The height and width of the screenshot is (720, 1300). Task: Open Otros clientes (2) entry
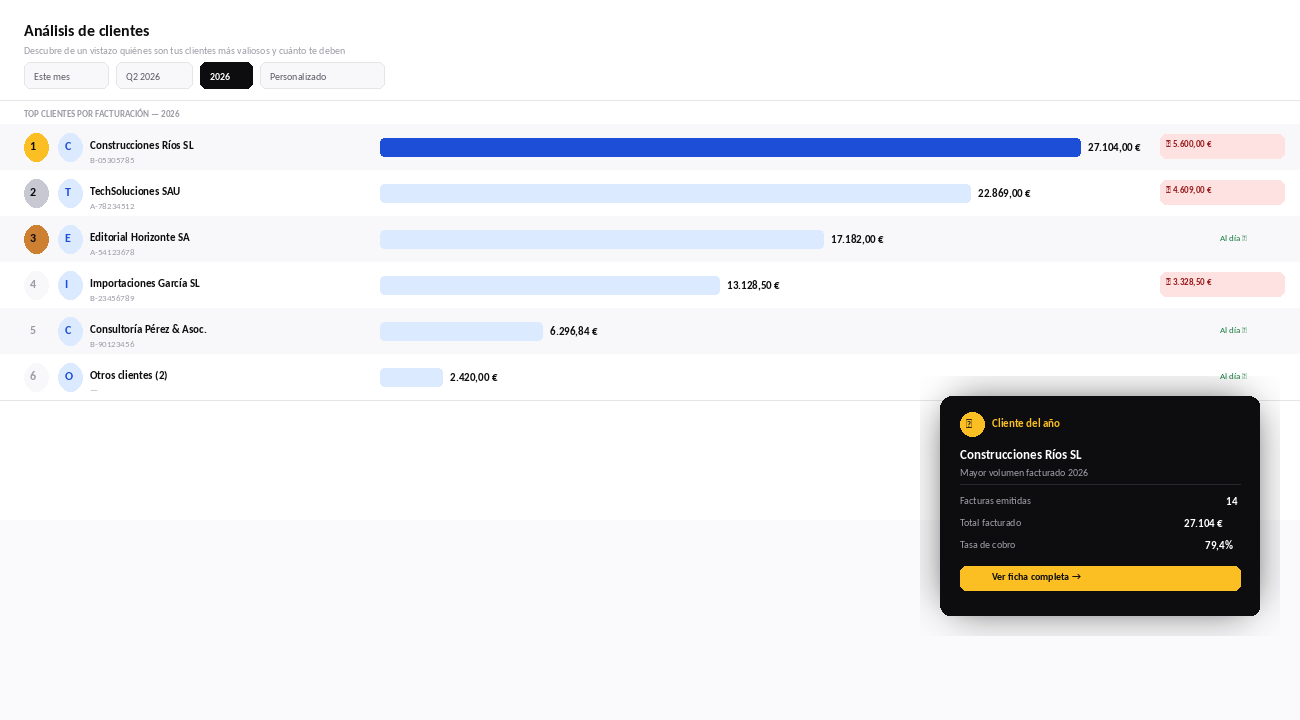coord(129,376)
